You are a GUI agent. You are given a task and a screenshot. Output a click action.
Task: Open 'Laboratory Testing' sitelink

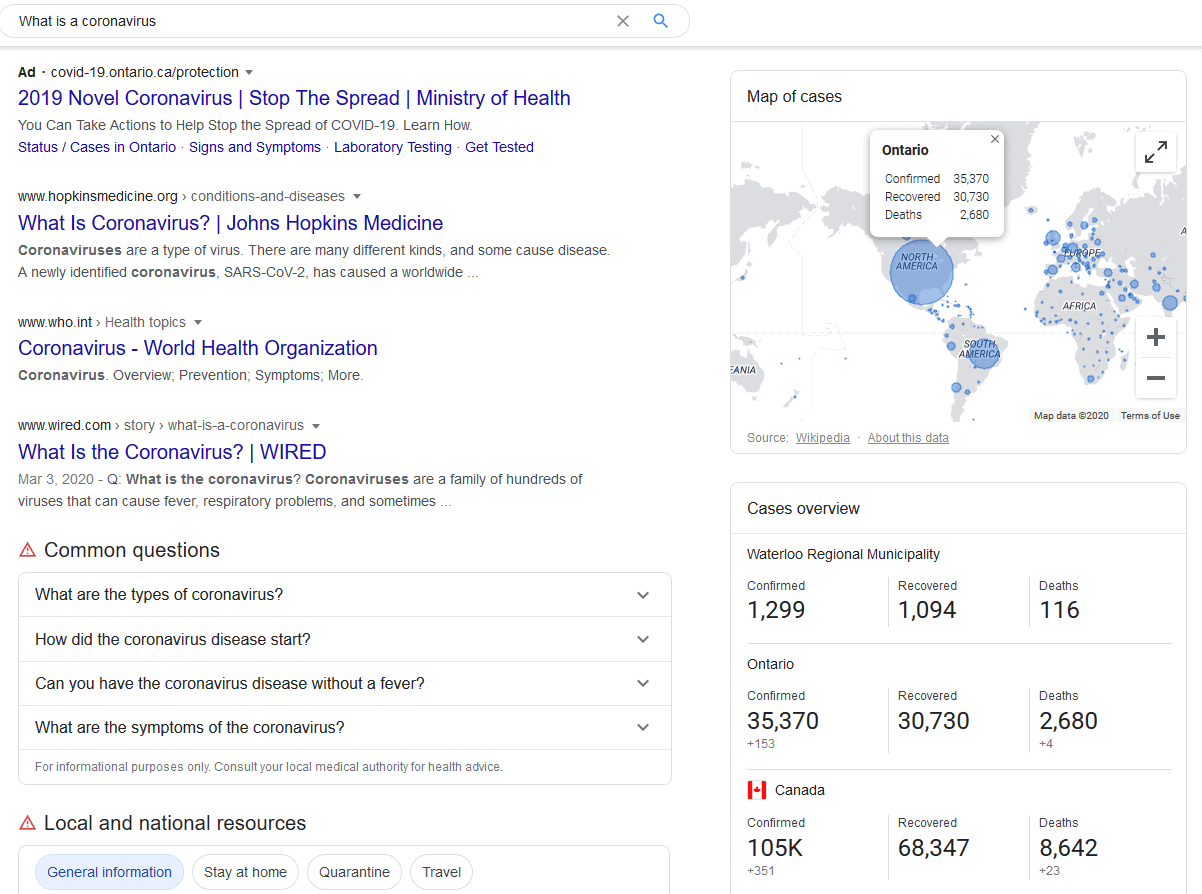[393, 147]
